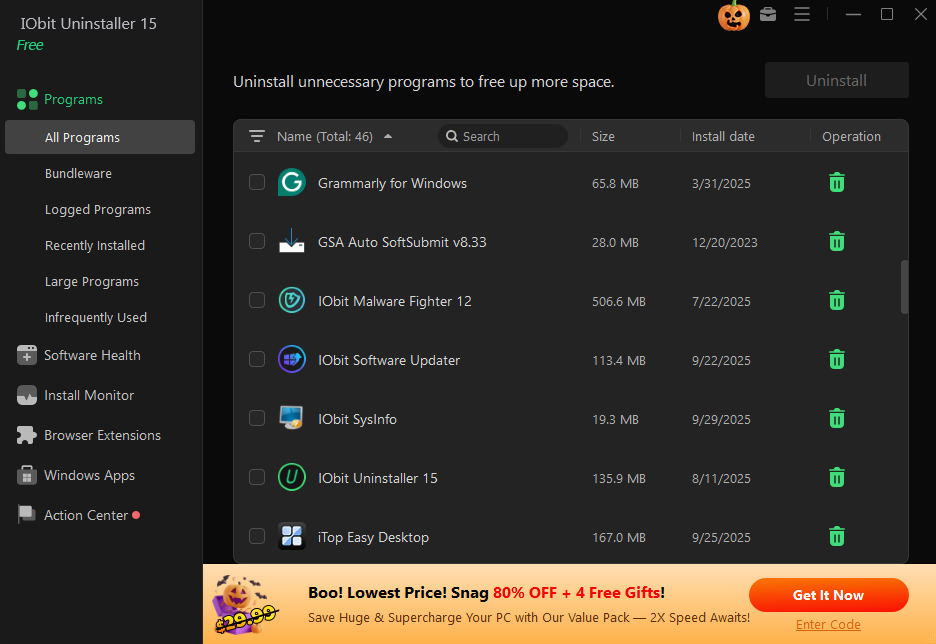Click the filter funnel icon above the list
Screen dimensions: 936x644
pyautogui.click(x=257, y=136)
